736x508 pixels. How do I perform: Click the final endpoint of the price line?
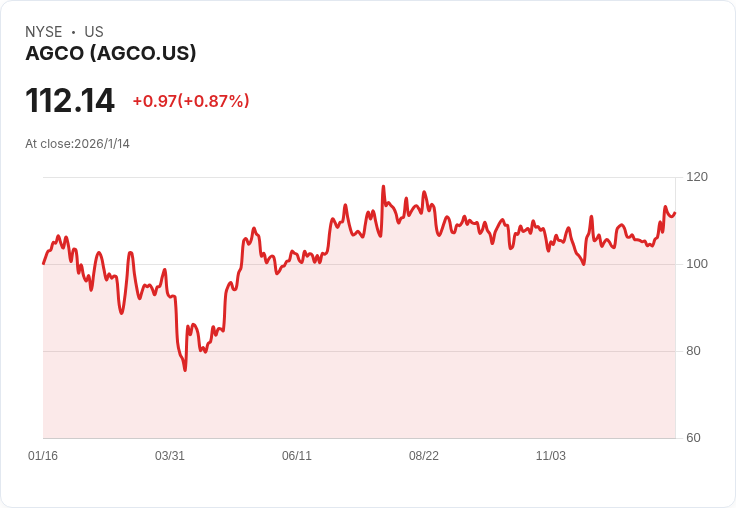pos(675,213)
